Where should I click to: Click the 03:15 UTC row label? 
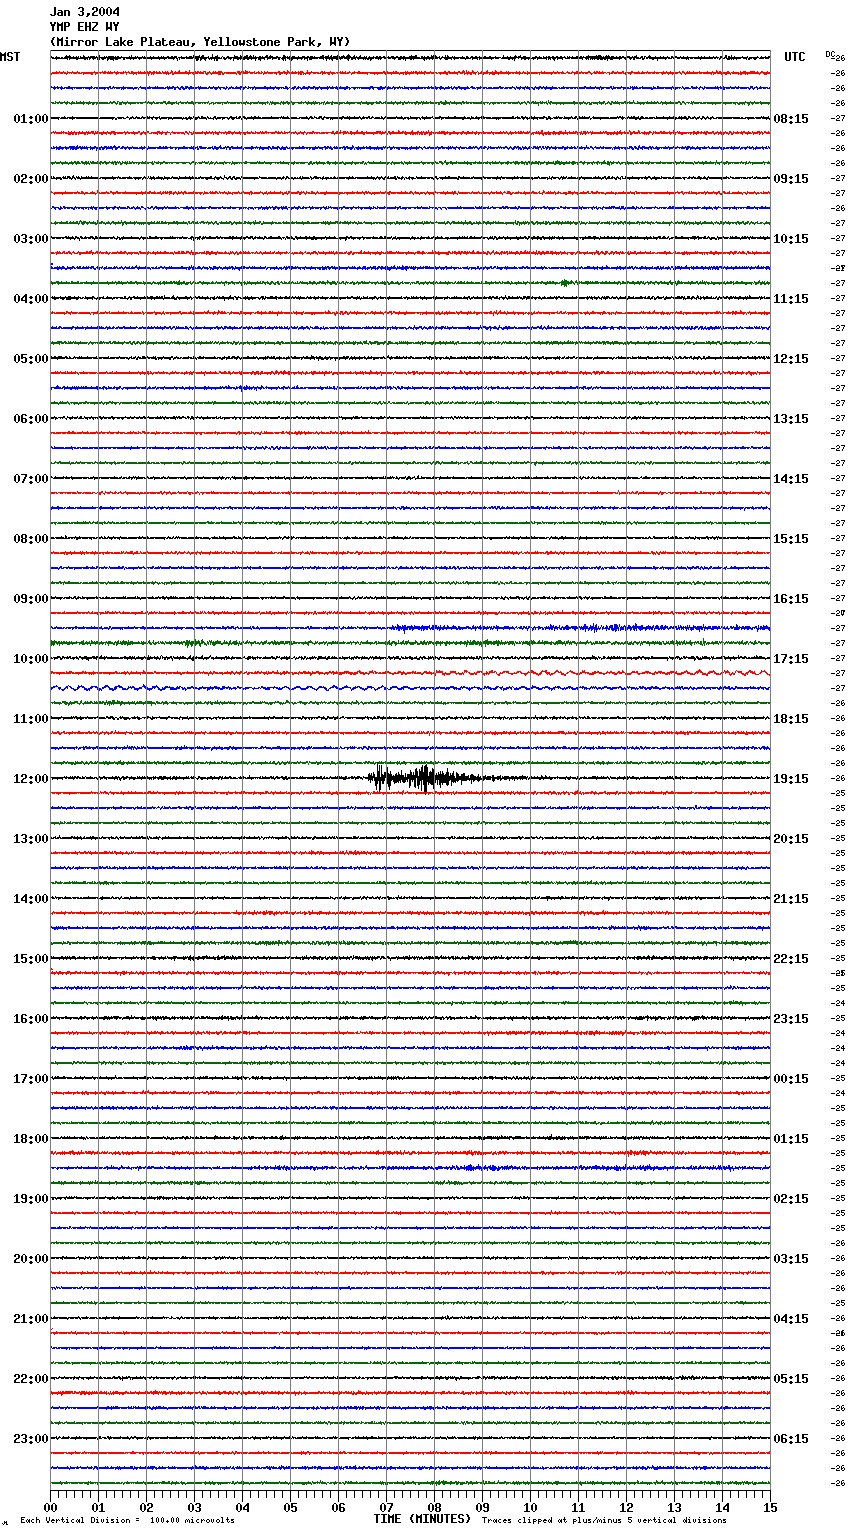point(791,1259)
